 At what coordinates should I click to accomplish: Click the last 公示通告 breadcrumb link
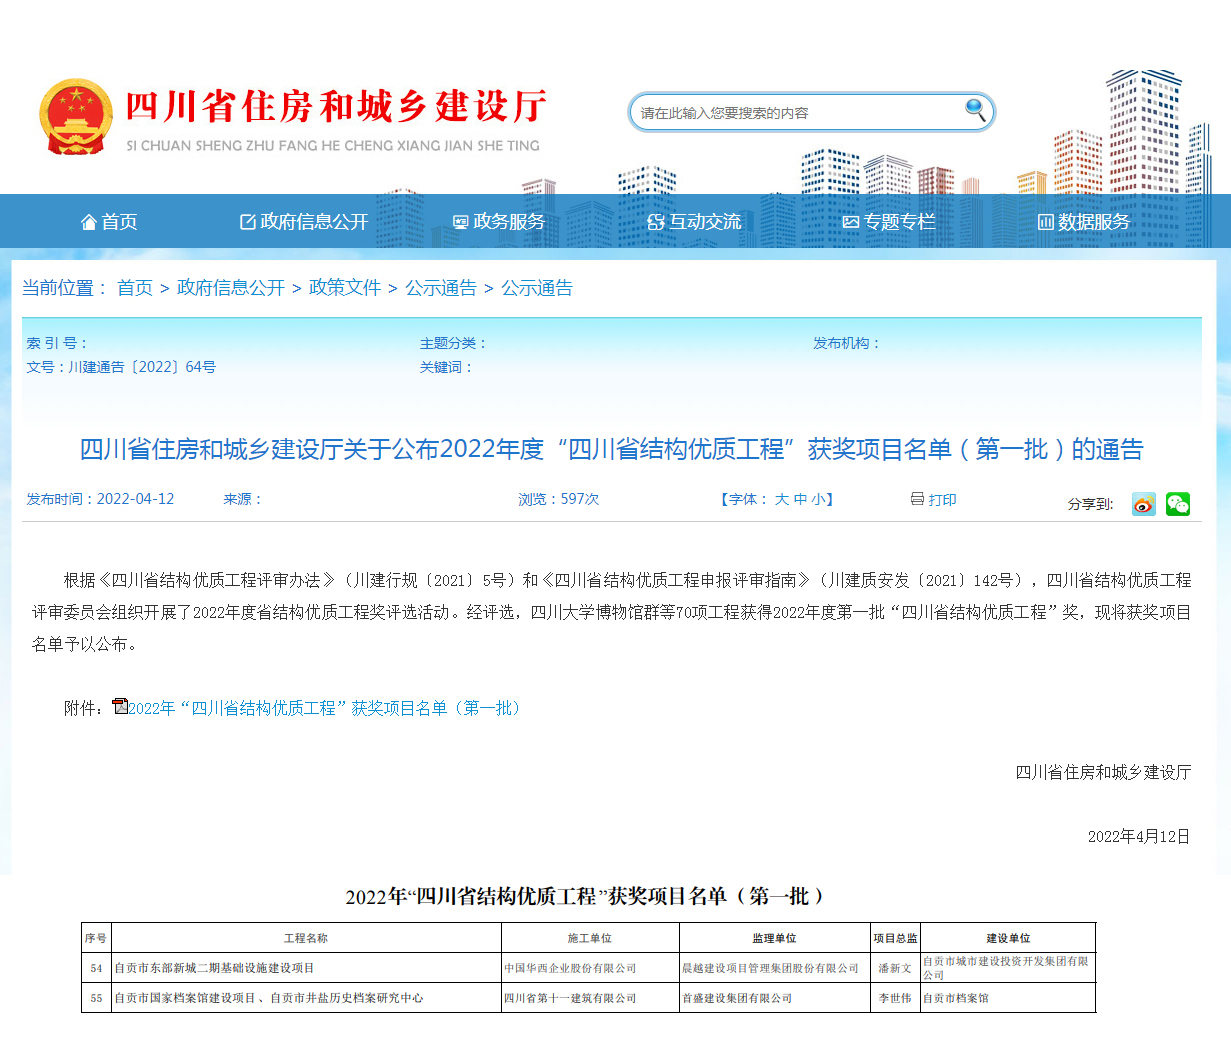point(537,288)
